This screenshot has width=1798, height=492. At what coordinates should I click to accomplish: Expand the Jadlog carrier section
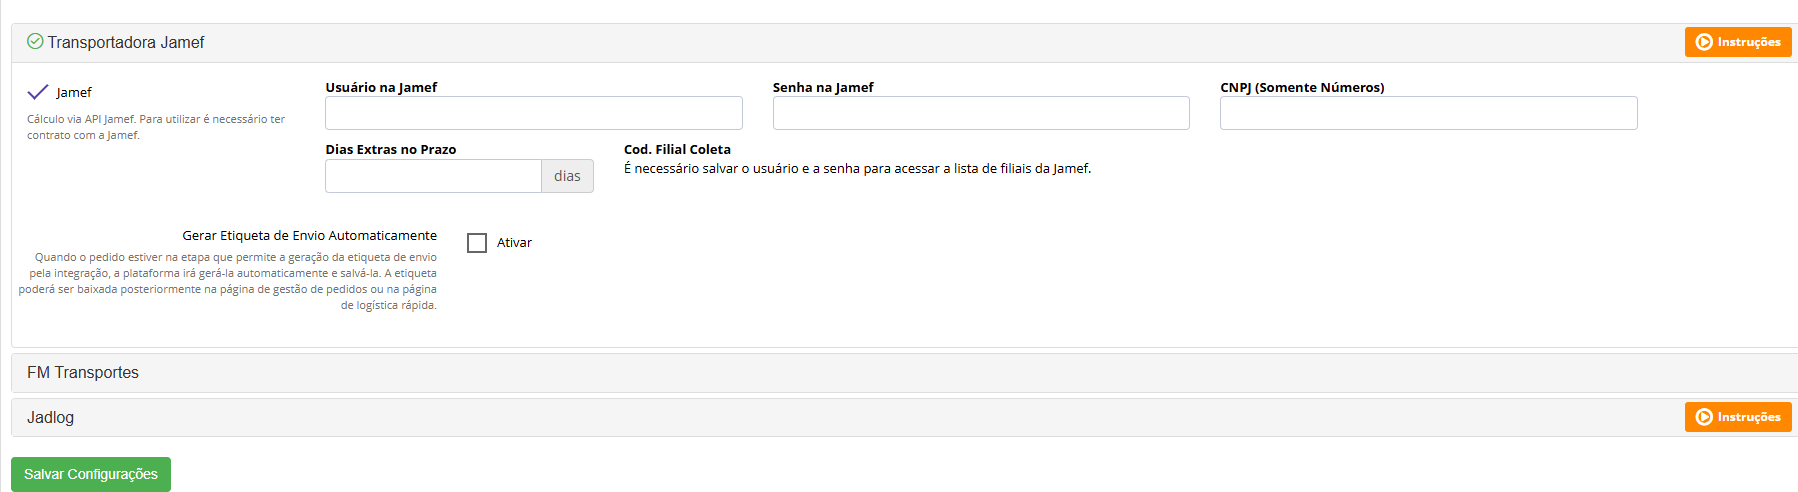50,417
